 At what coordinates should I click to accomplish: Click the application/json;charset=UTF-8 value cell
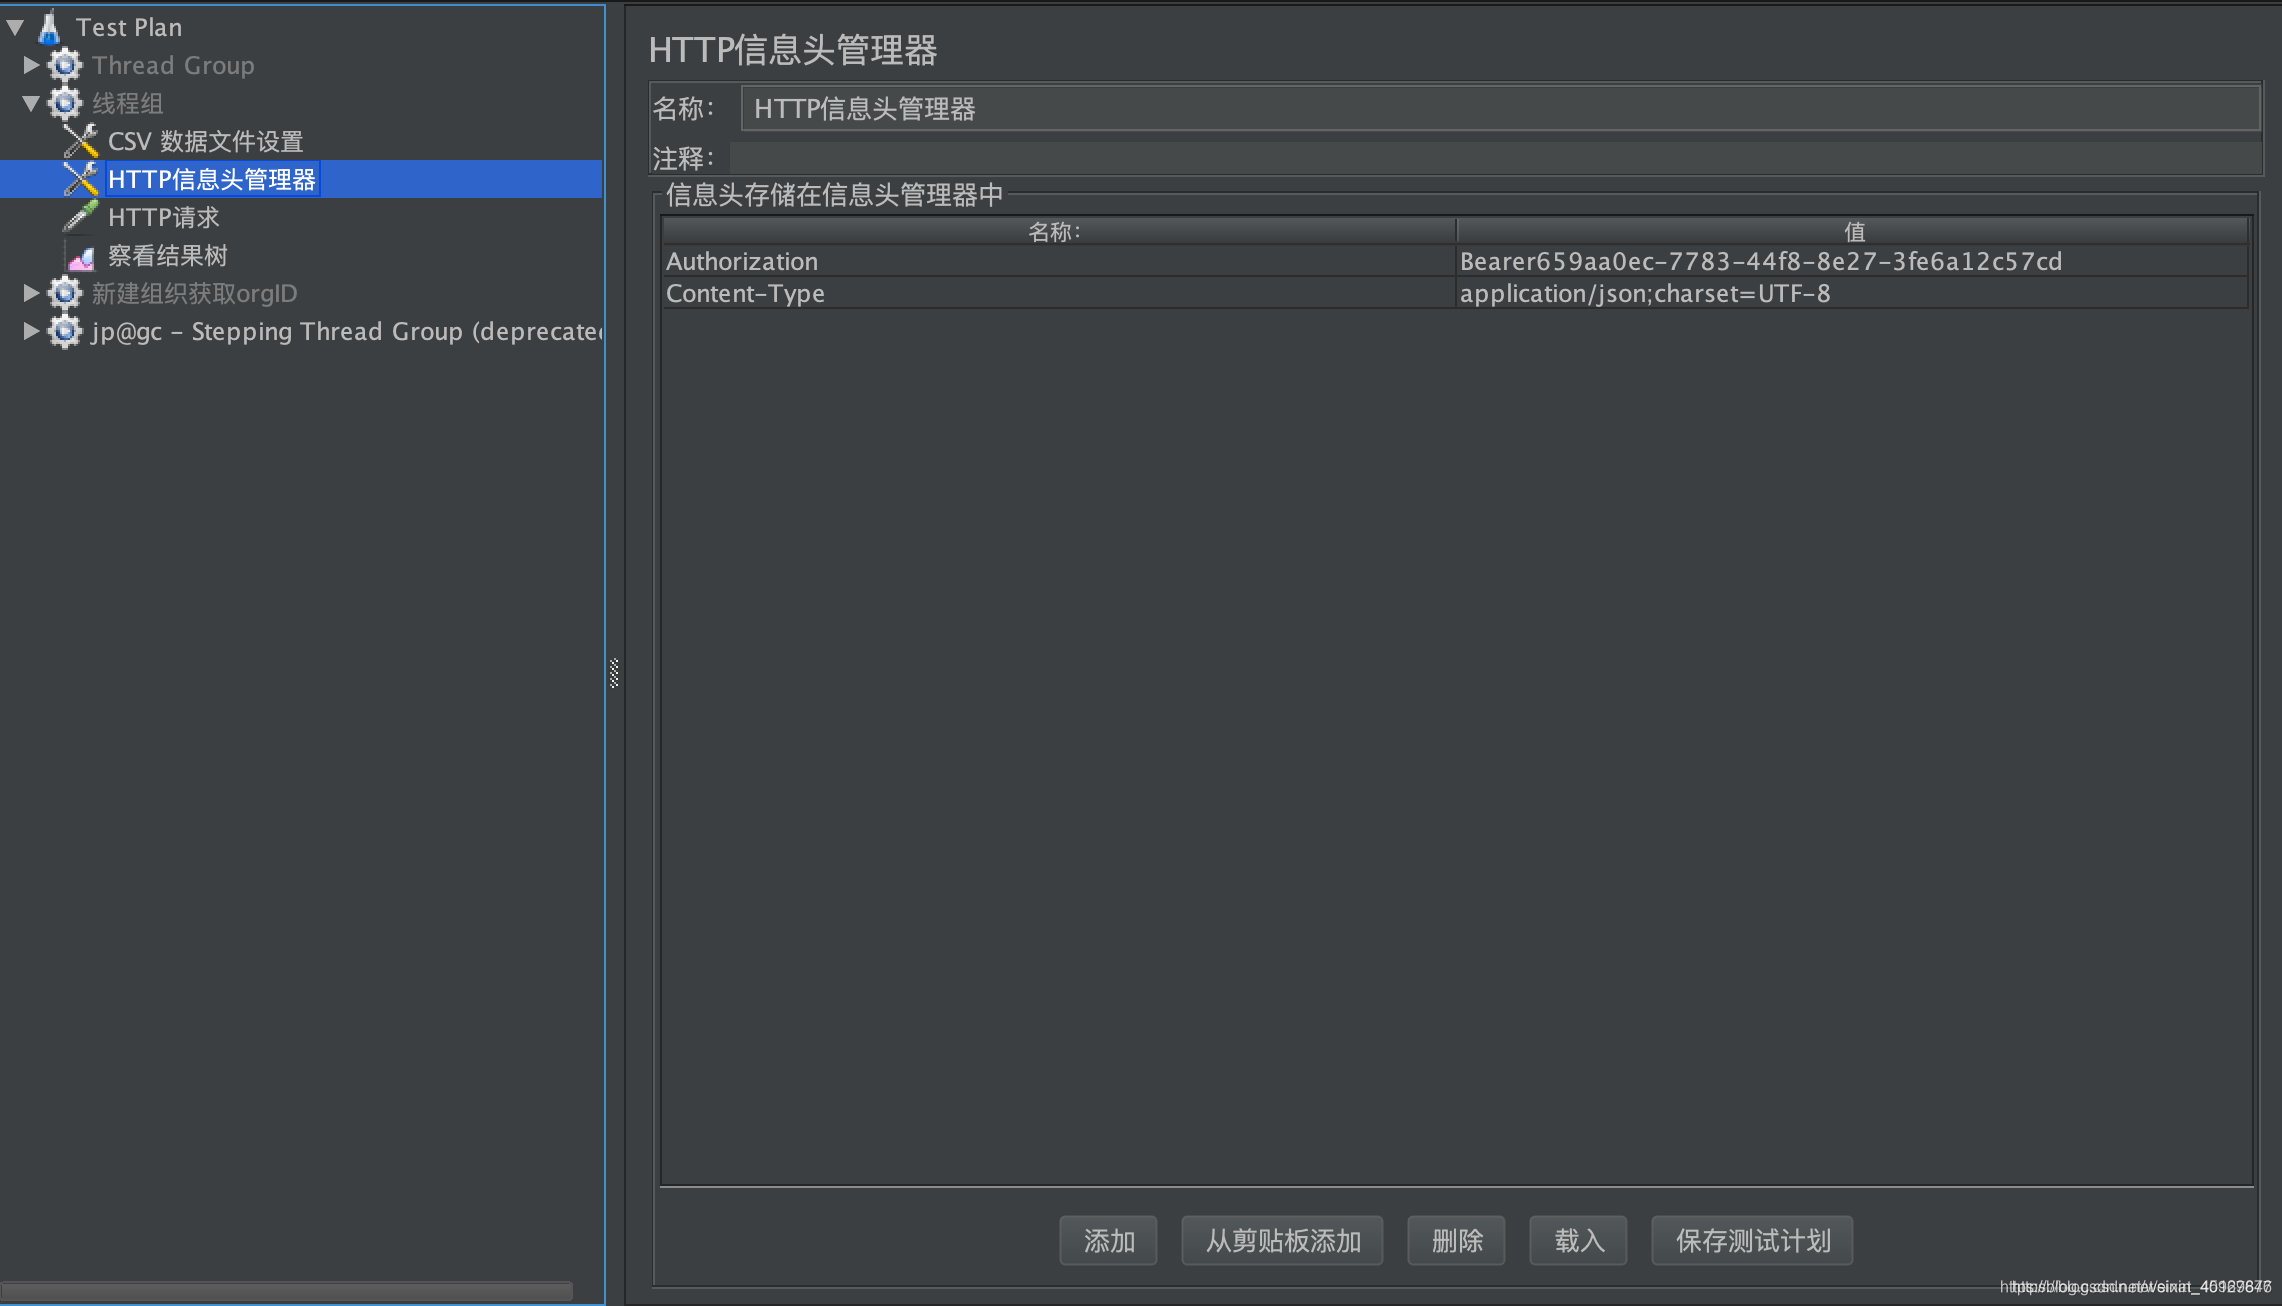pyautogui.click(x=1852, y=293)
